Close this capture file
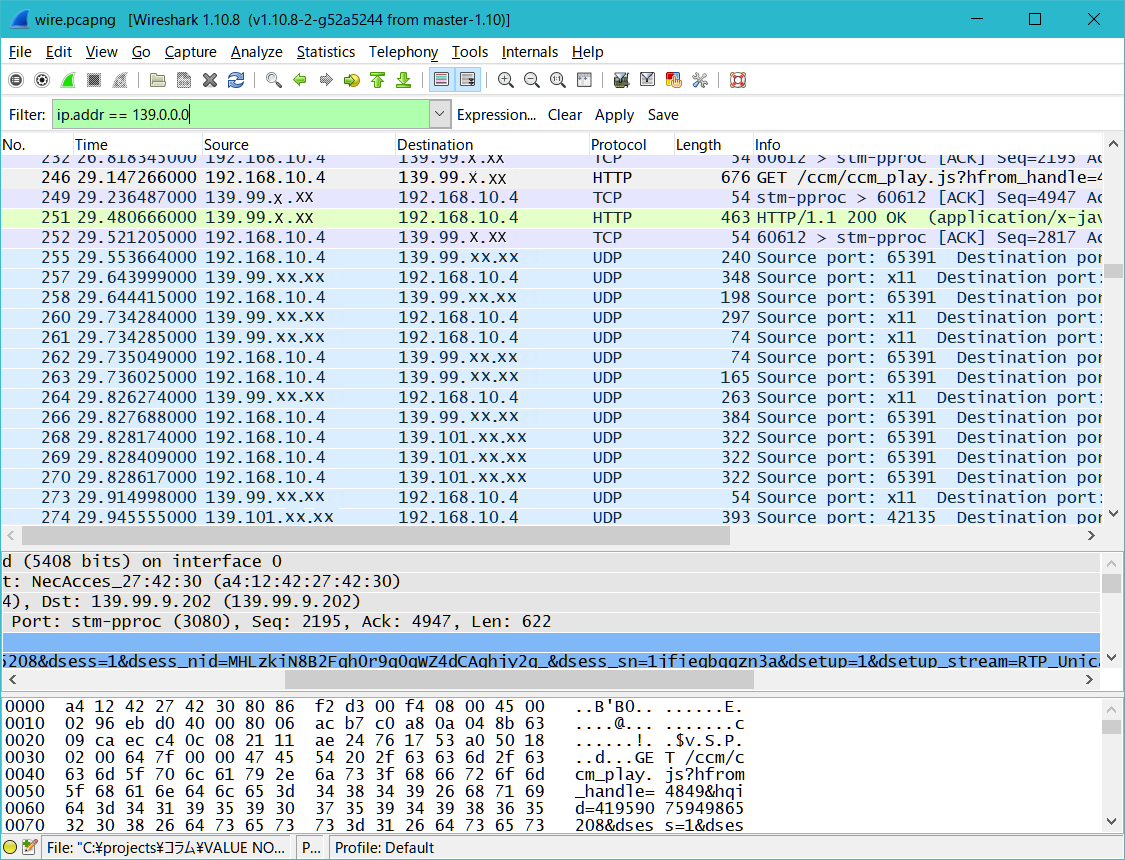Viewport: 1125px width, 860px height. pyautogui.click(x=210, y=80)
